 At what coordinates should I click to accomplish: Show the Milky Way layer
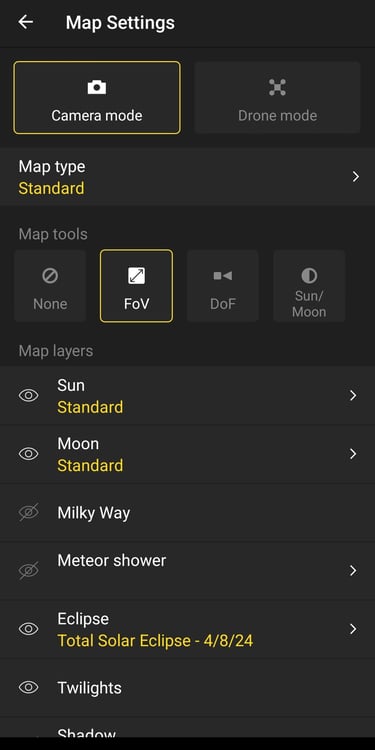click(x=29, y=512)
